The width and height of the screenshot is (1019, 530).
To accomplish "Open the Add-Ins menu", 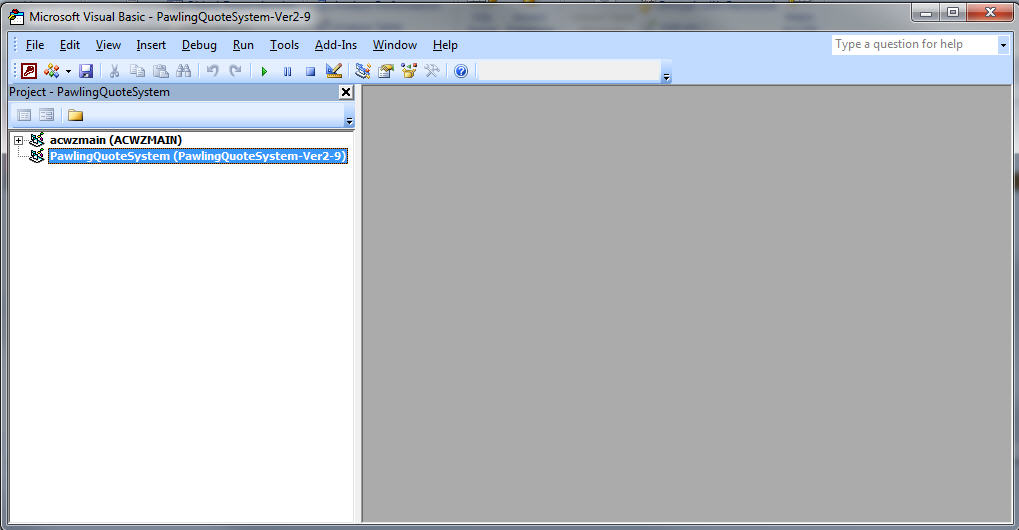I will (x=335, y=45).
